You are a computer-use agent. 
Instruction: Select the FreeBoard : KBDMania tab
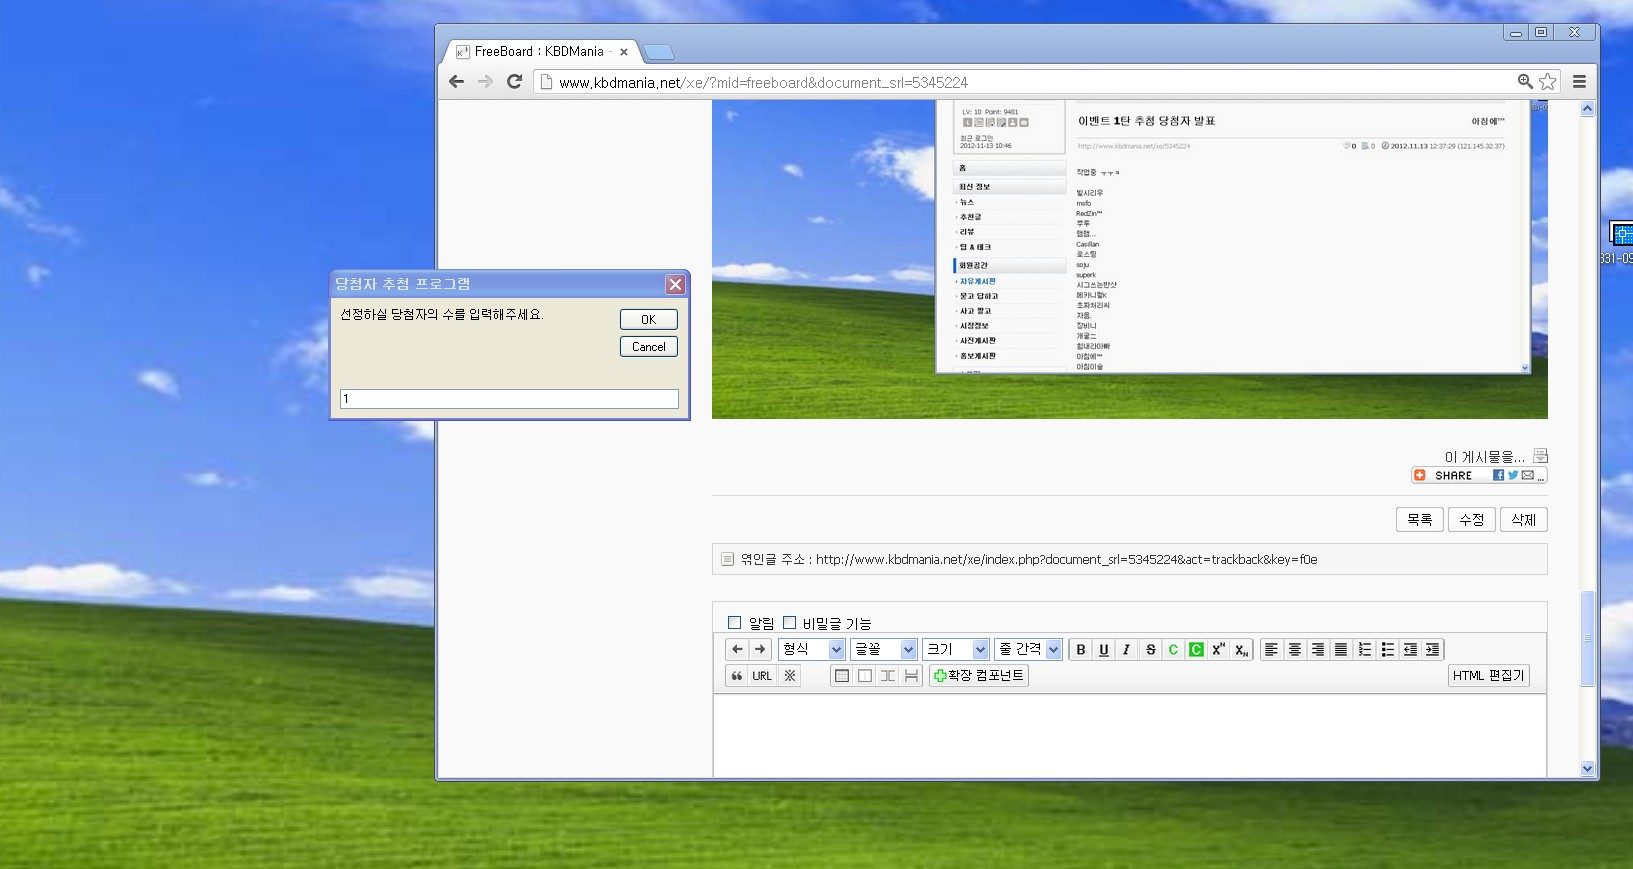[x=540, y=51]
